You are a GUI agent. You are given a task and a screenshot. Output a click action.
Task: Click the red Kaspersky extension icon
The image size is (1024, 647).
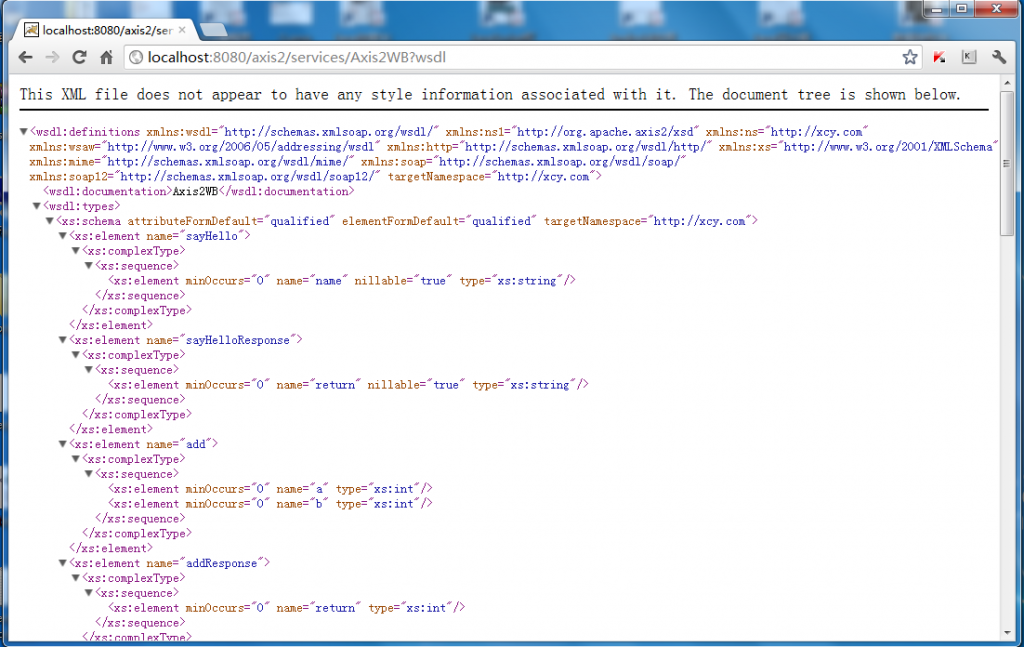point(939,57)
